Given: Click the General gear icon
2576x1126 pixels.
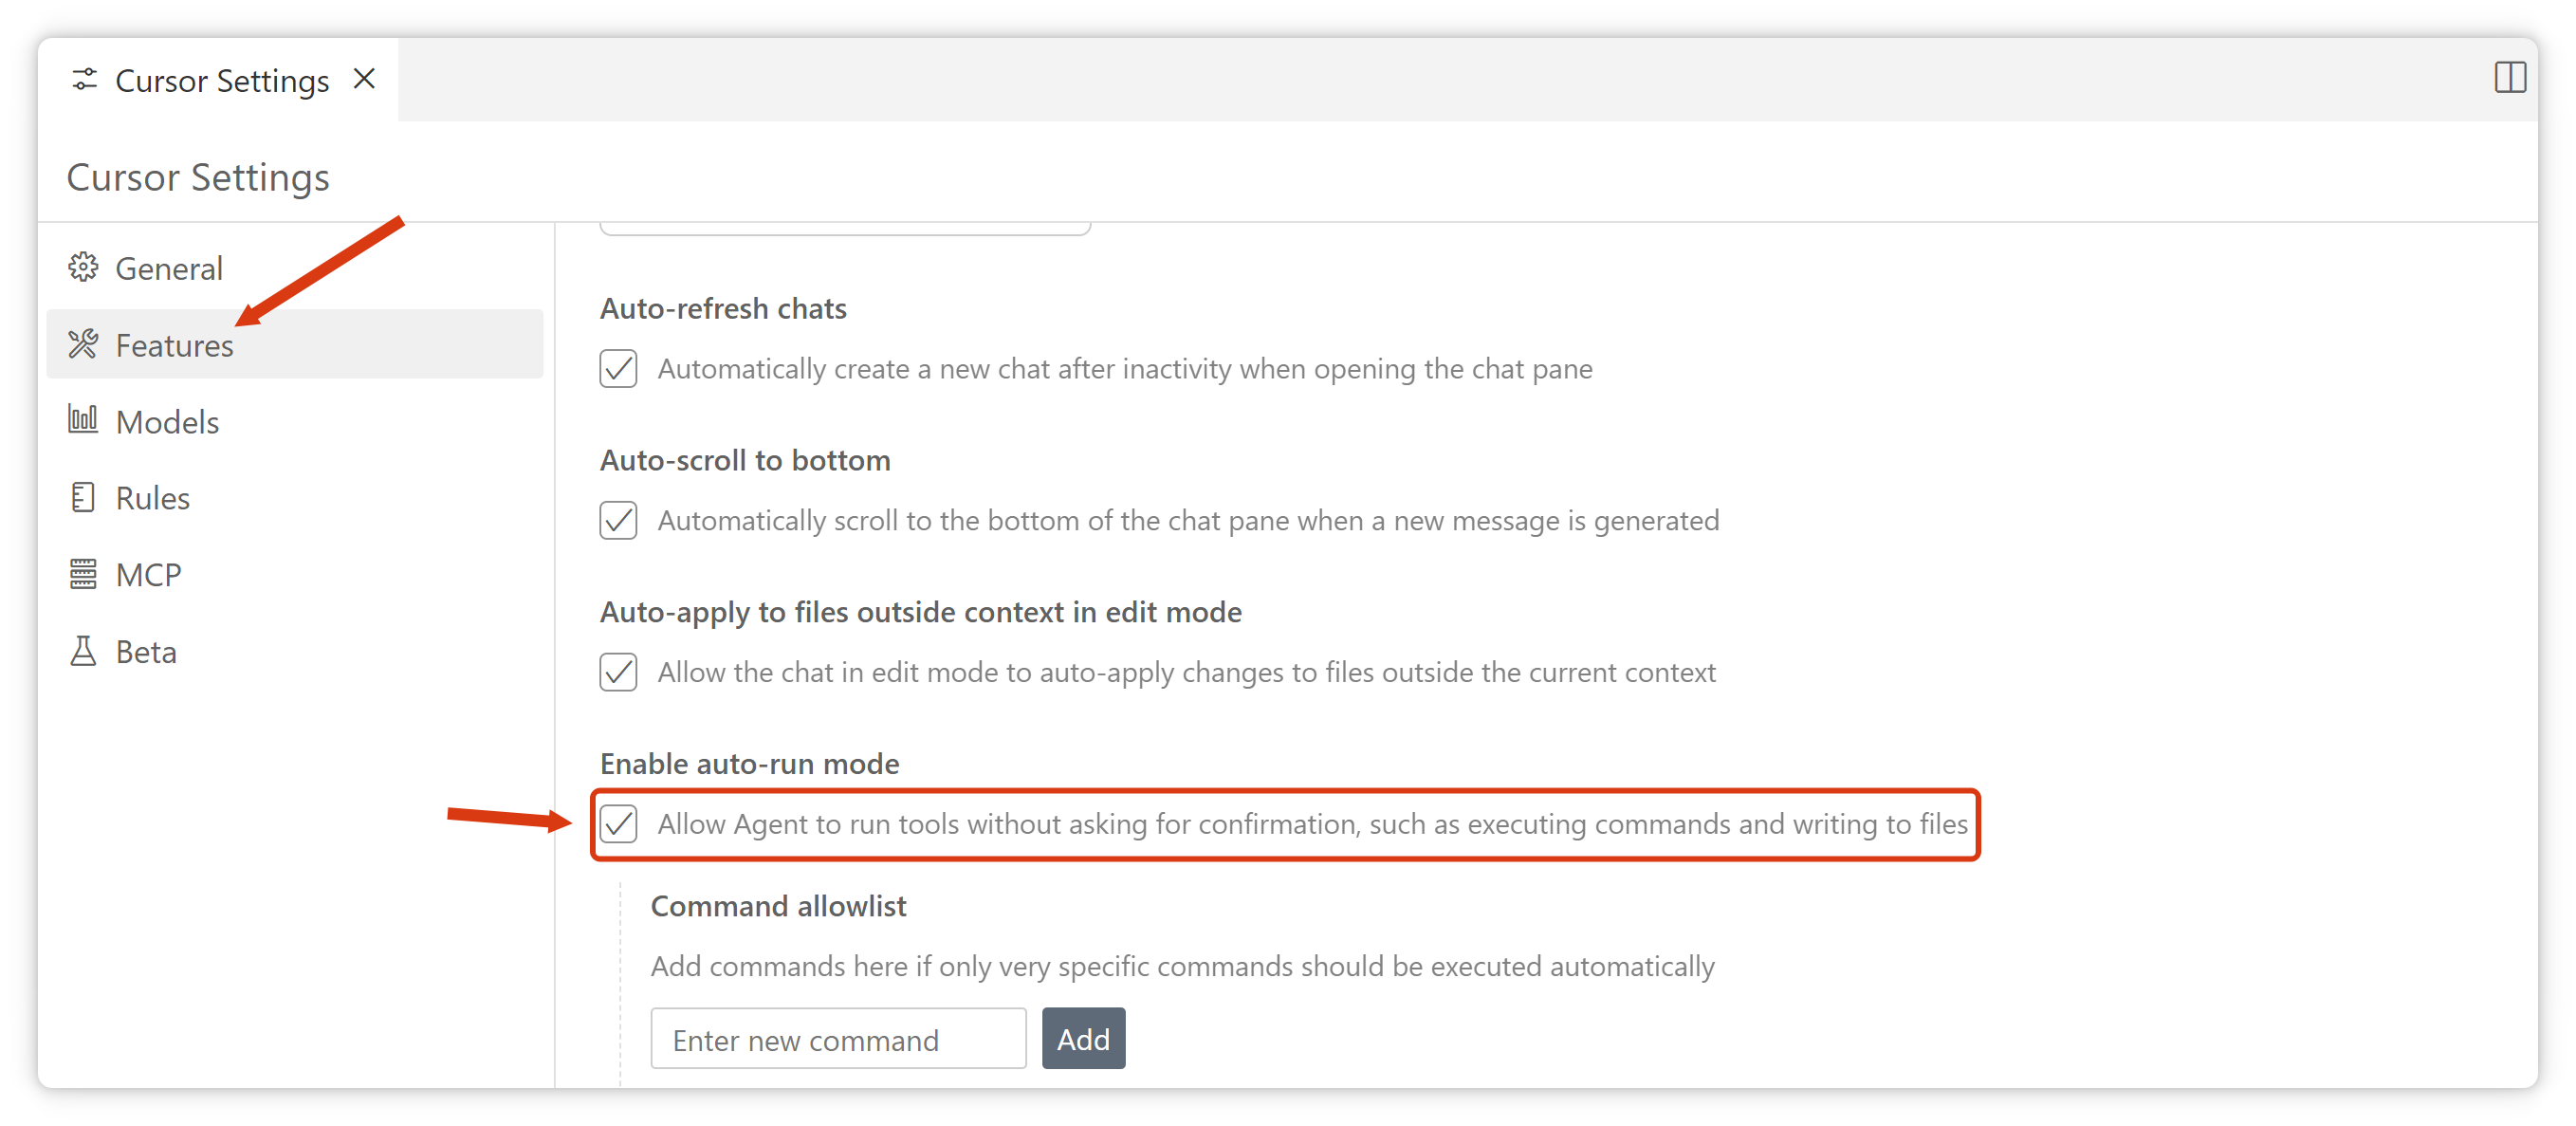Looking at the screenshot, I should point(83,267).
